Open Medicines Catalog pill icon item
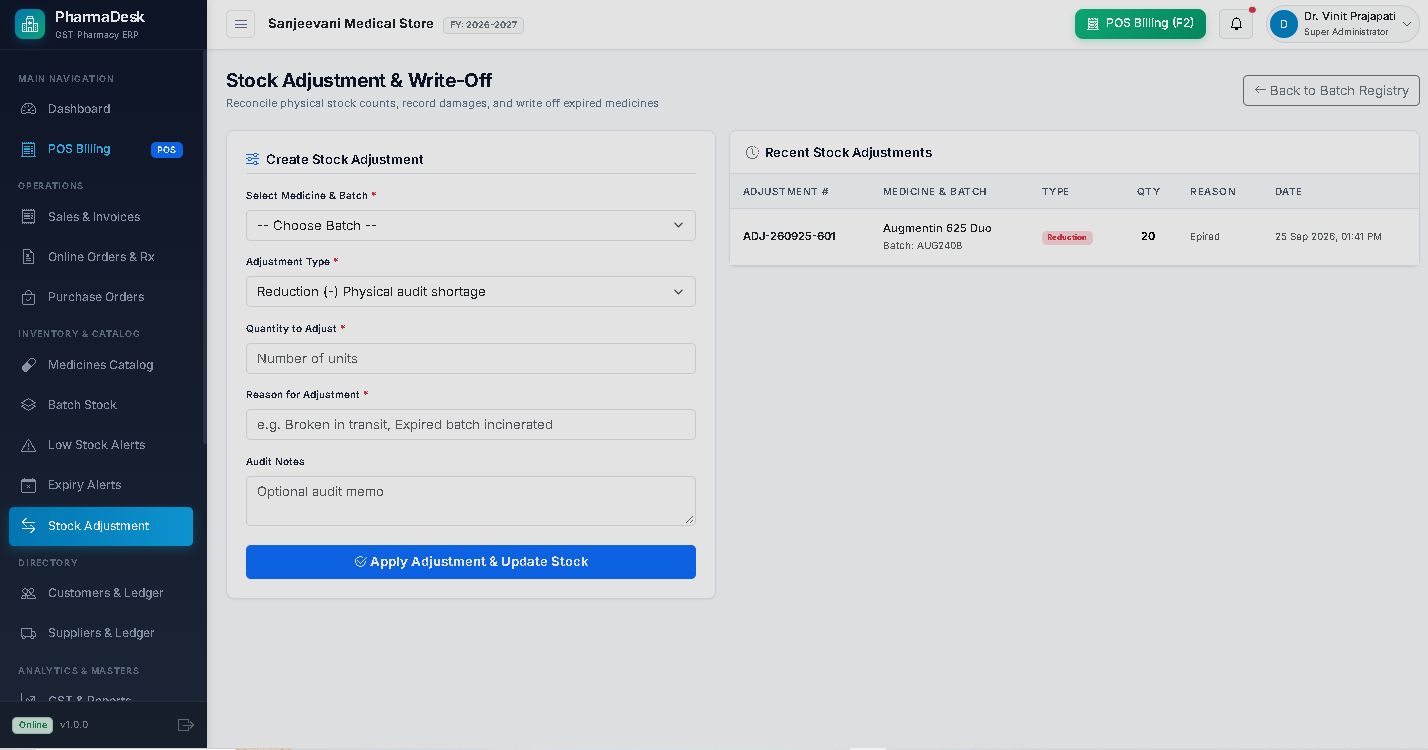Viewport: 1428px width, 750px height. pos(101,365)
